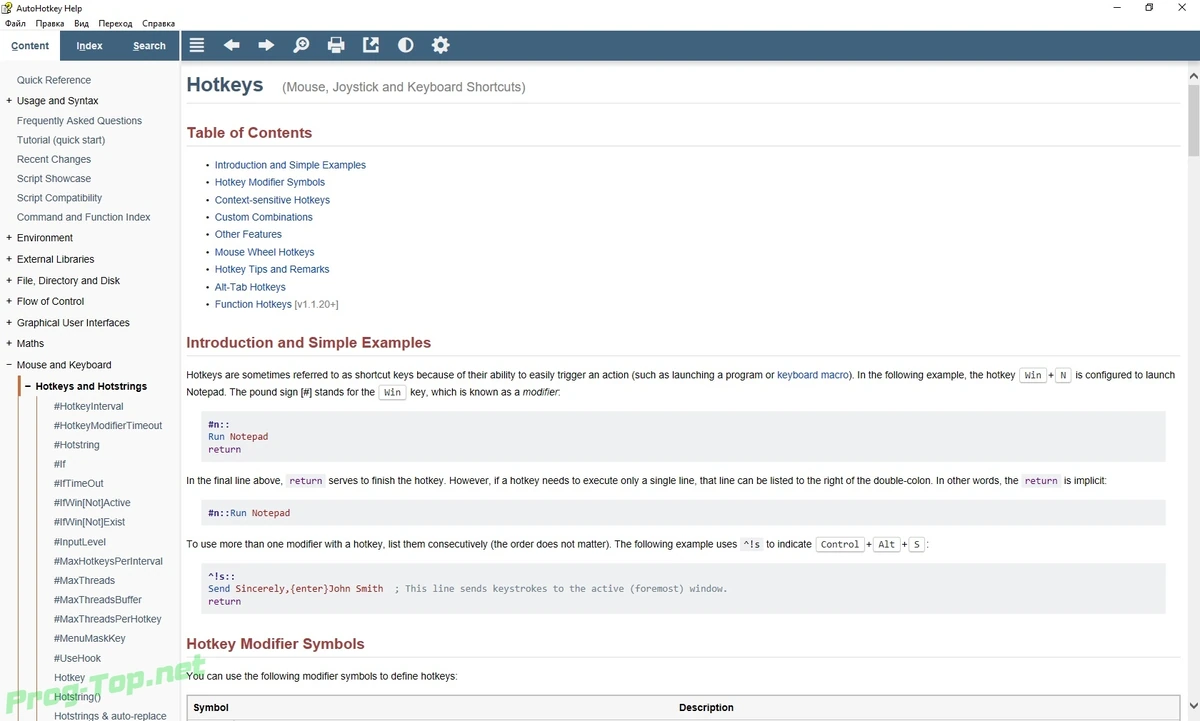Image resolution: width=1200 pixels, height=721 pixels.
Task: Open the Справка menu
Action: [x=158, y=23]
